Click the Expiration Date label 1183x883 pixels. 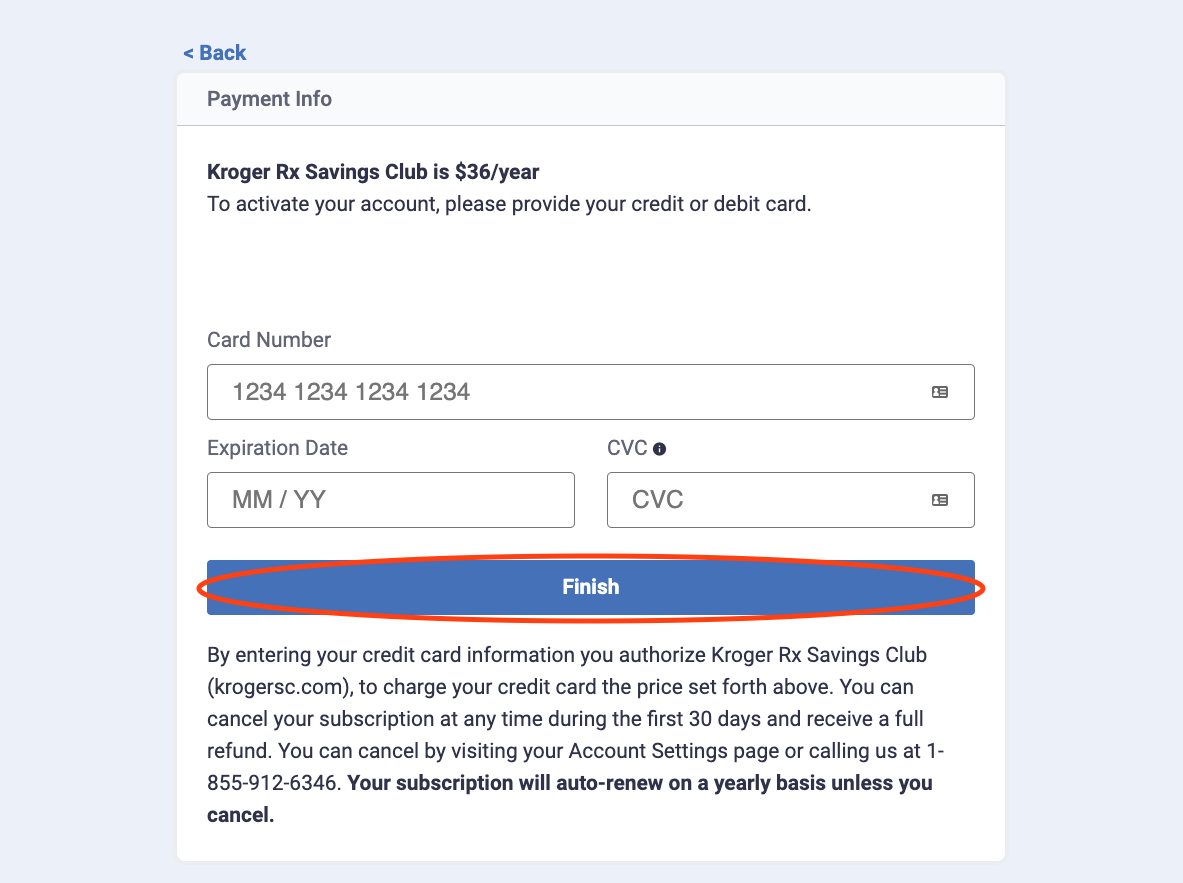click(x=277, y=448)
